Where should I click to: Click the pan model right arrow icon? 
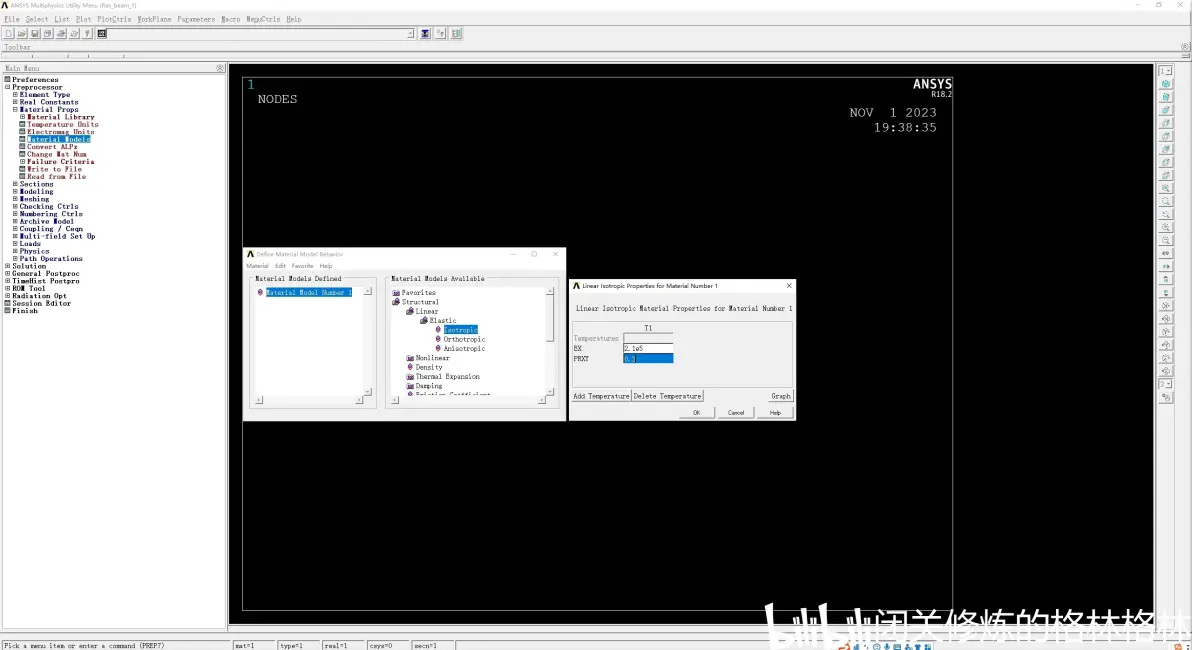pyautogui.click(x=1165, y=266)
